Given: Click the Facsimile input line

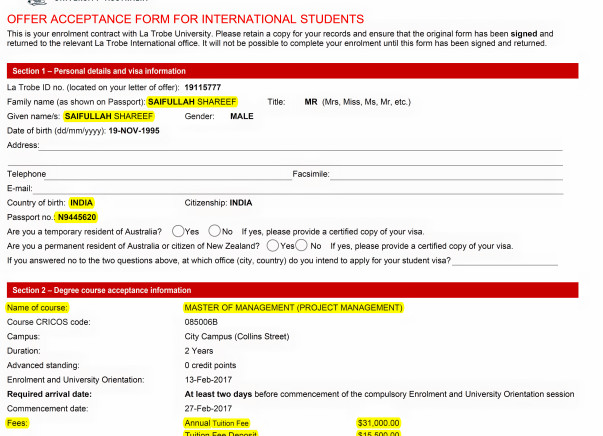Looking at the screenshot, I should pyautogui.click(x=446, y=175).
